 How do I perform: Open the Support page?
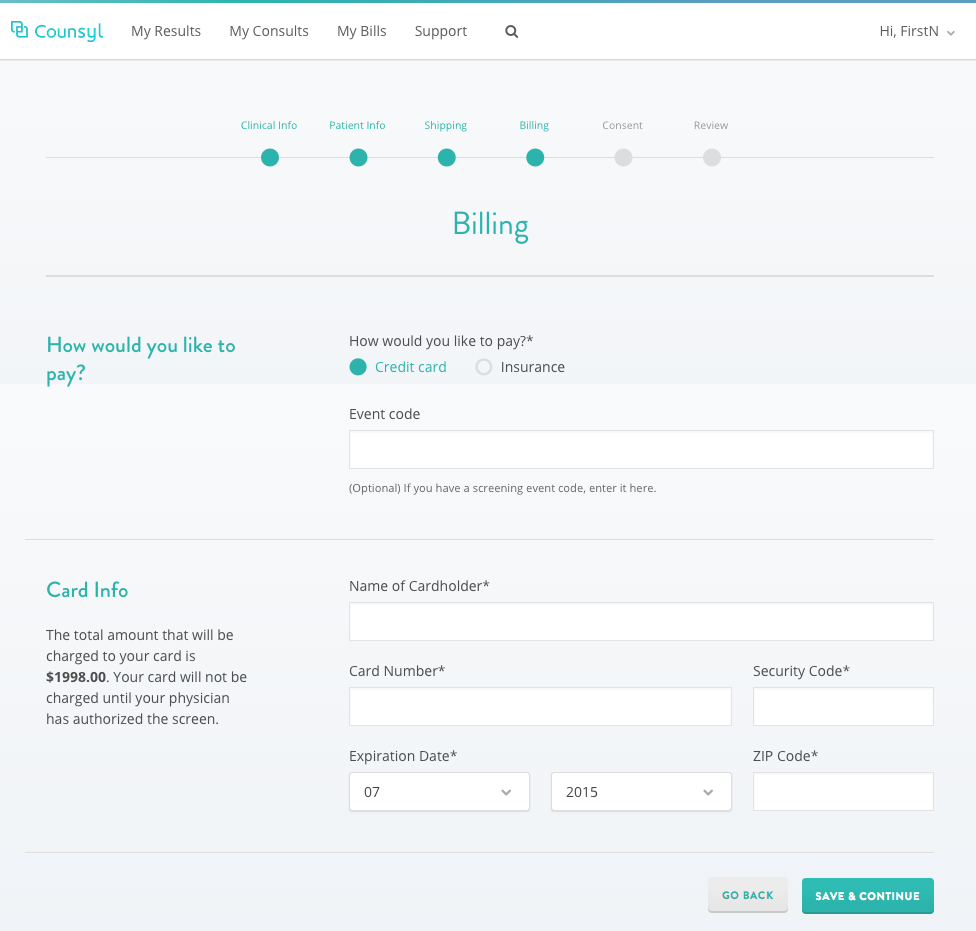(x=441, y=31)
